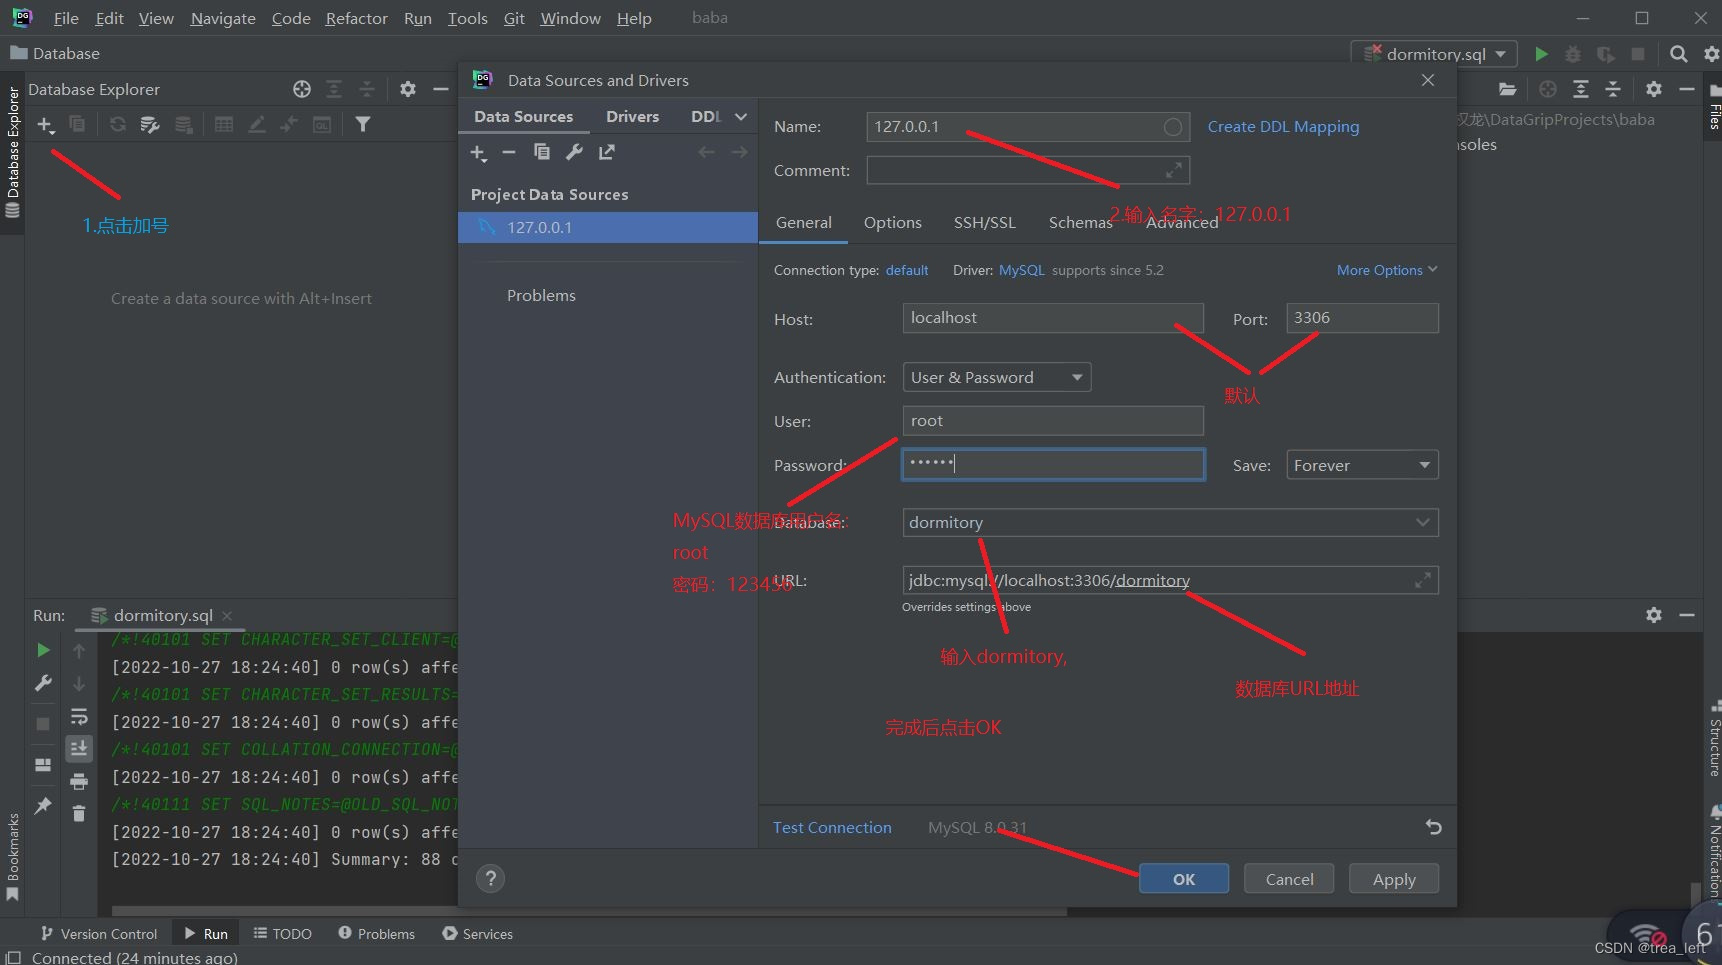Click the print icon in the Run panel

[79, 781]
